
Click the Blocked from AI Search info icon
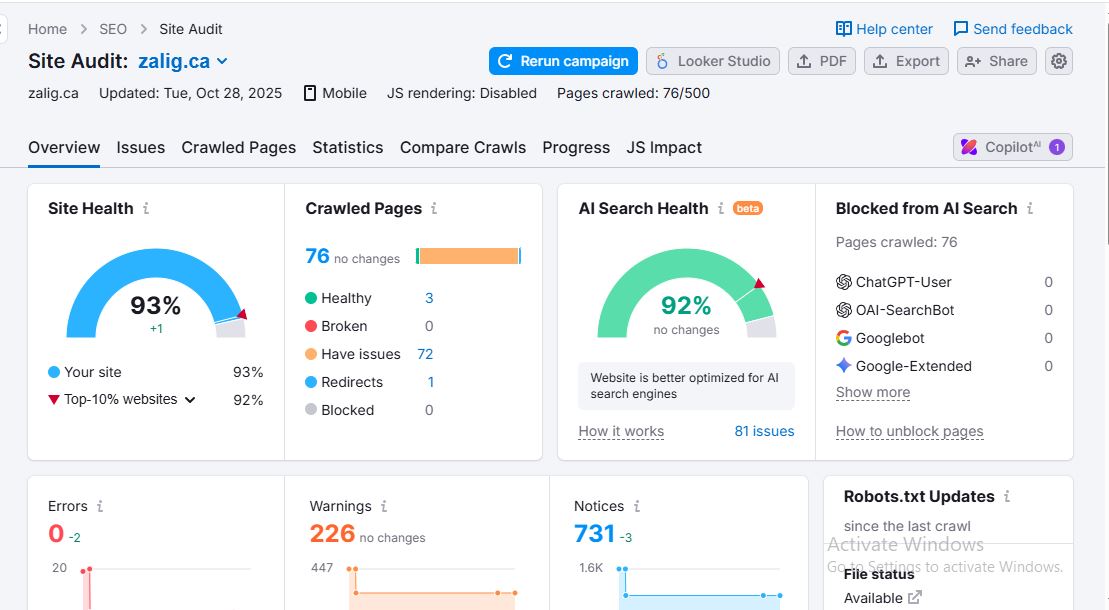[1030, 209]
